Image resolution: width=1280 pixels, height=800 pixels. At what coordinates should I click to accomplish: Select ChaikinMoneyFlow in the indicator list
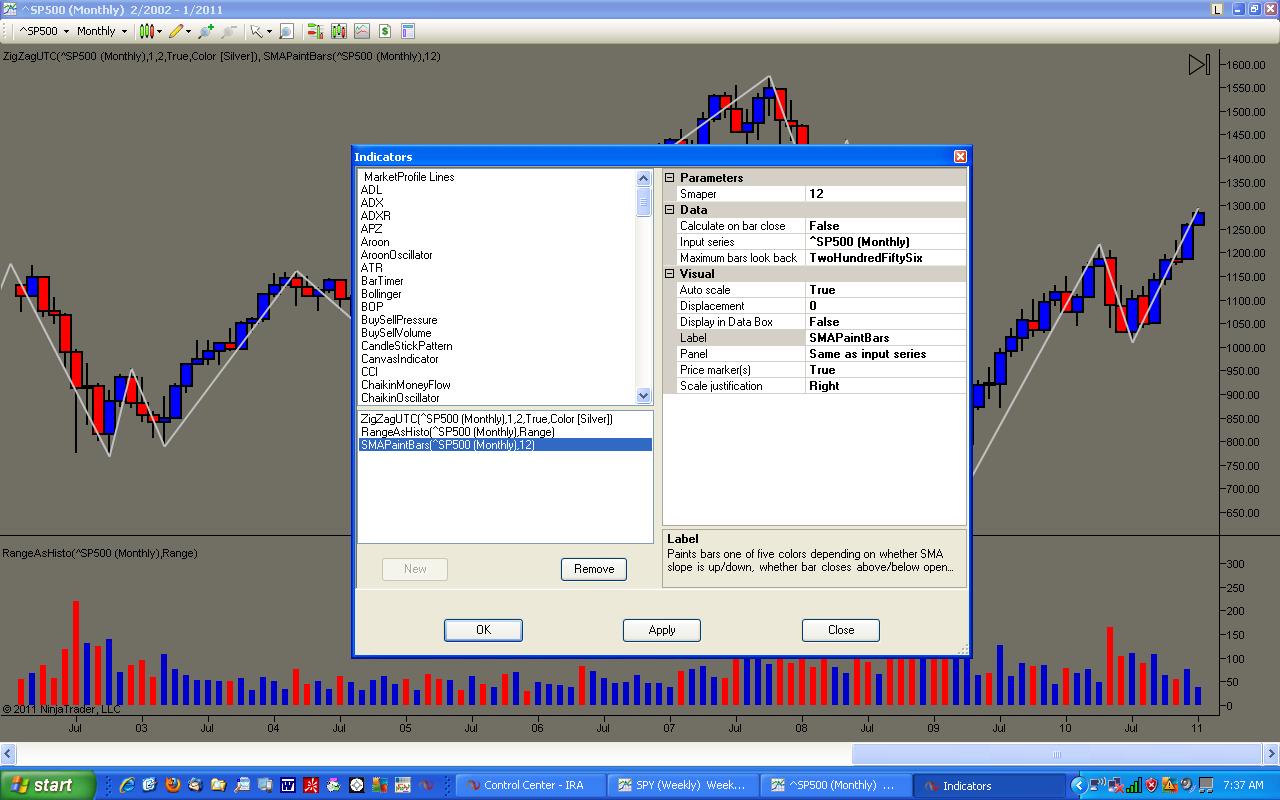click(x=405, y=385)
